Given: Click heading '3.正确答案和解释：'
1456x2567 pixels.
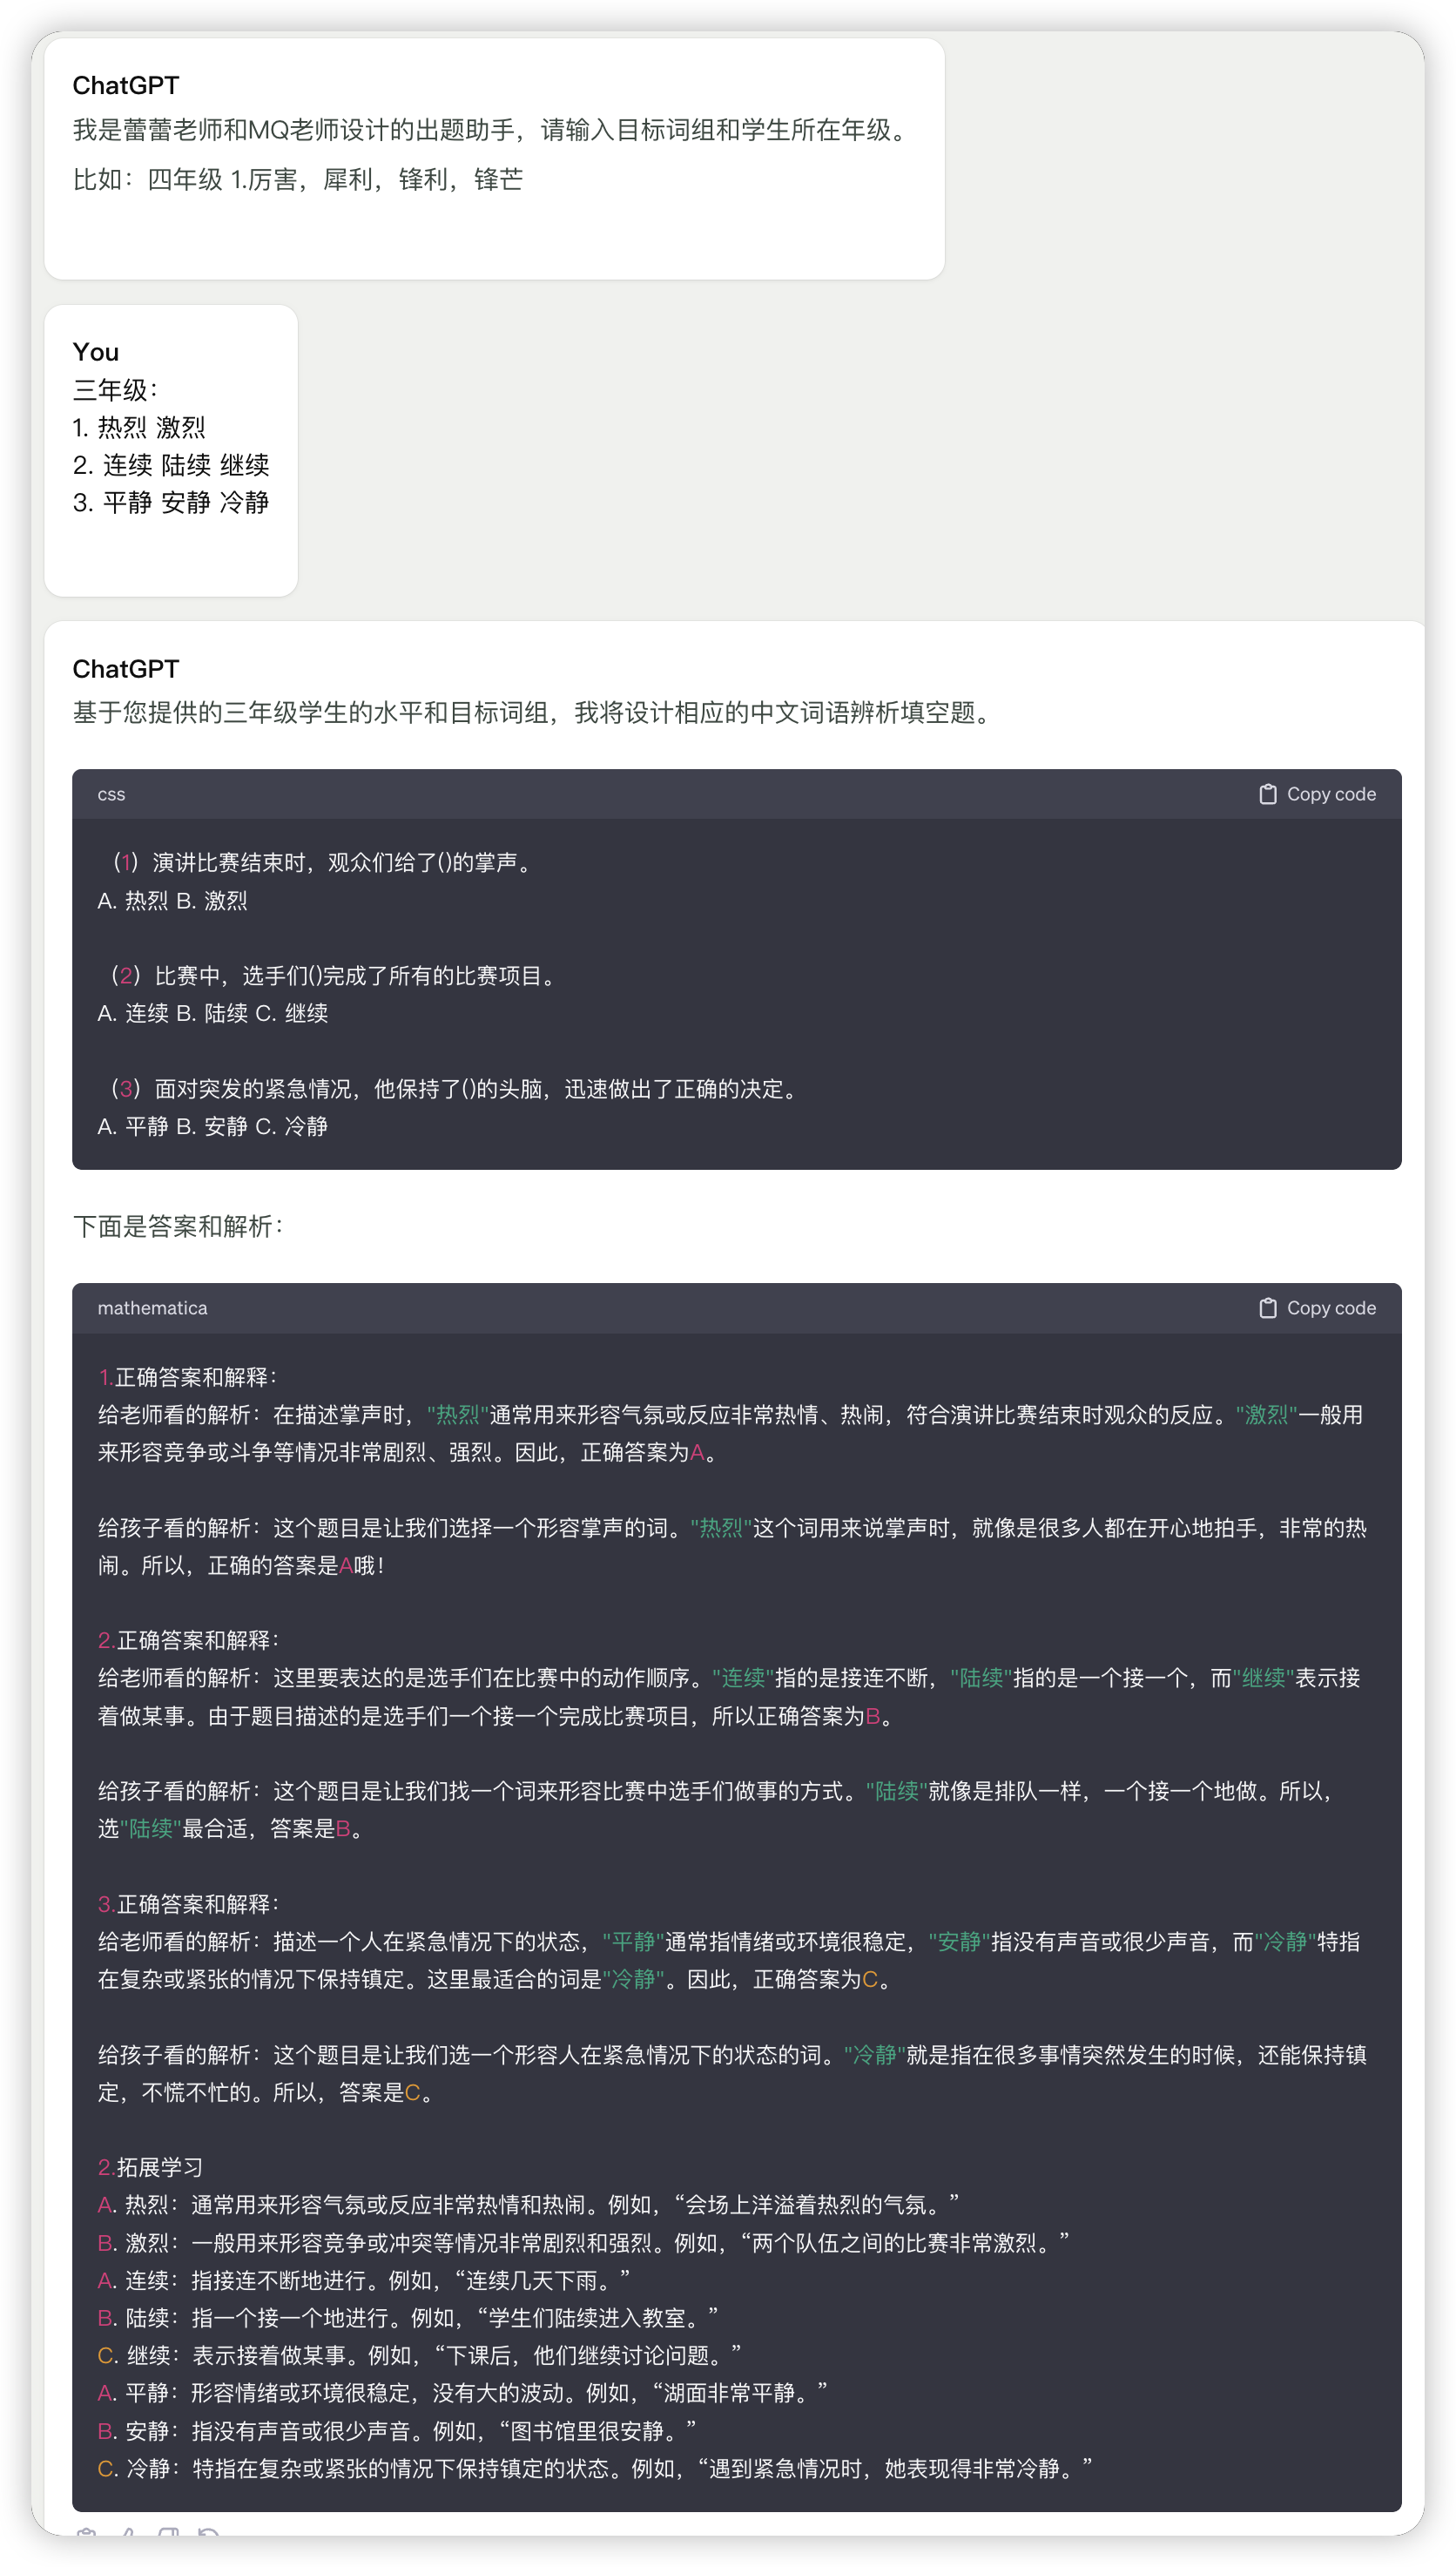Looking at the screenshot, I should click(x=190, y=1903).
